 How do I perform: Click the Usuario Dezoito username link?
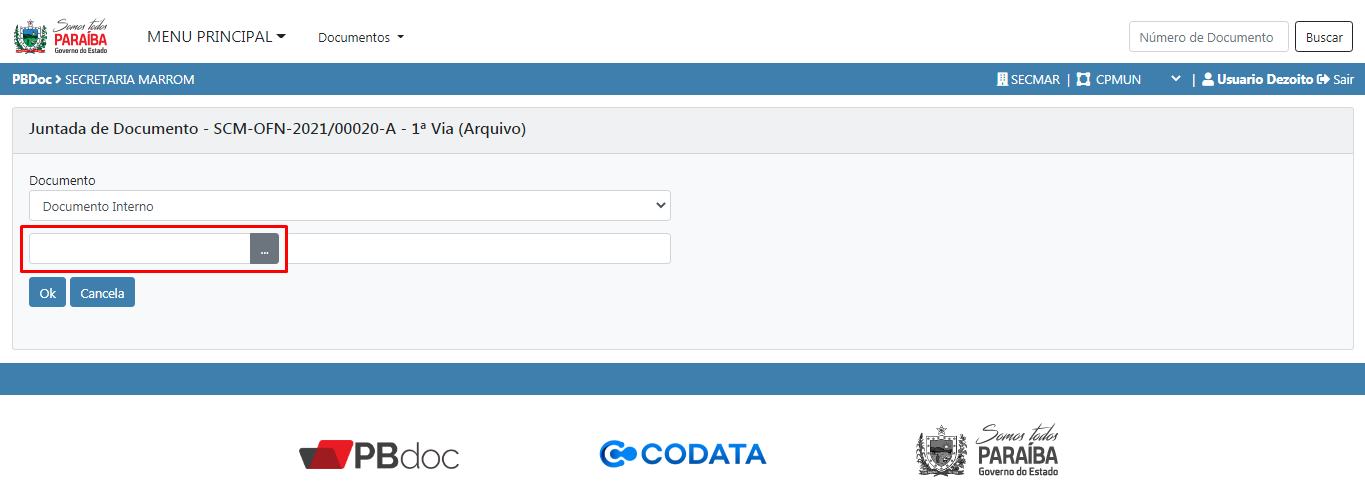click(1264, 79)
